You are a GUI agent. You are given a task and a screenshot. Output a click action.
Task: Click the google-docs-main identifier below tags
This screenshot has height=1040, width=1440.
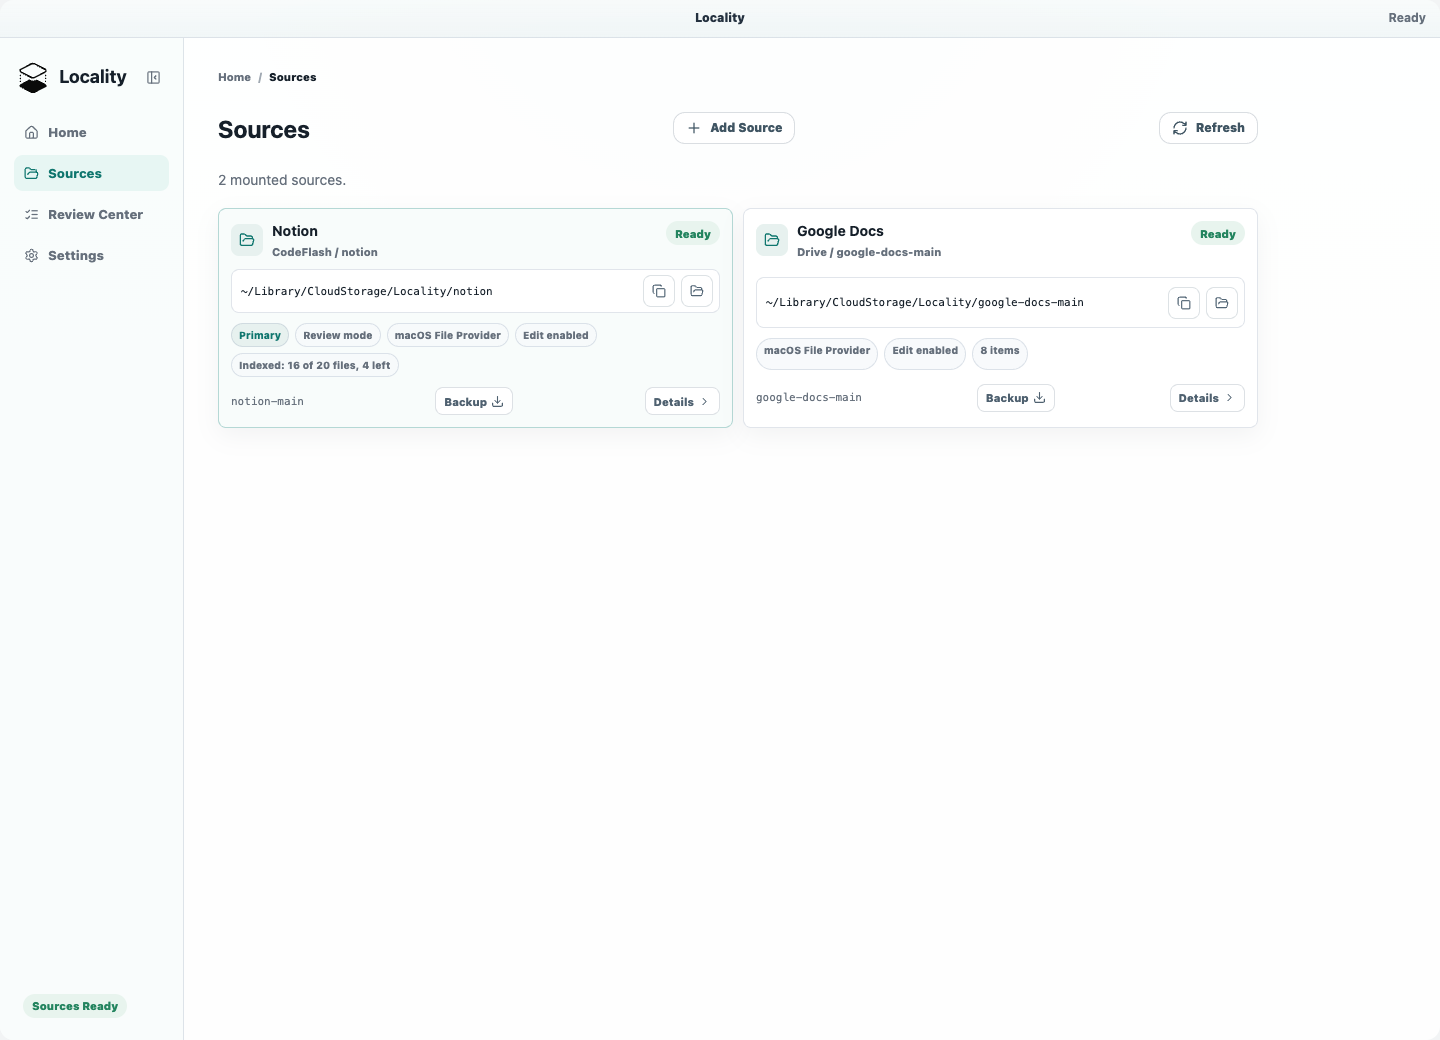(809, 397)
